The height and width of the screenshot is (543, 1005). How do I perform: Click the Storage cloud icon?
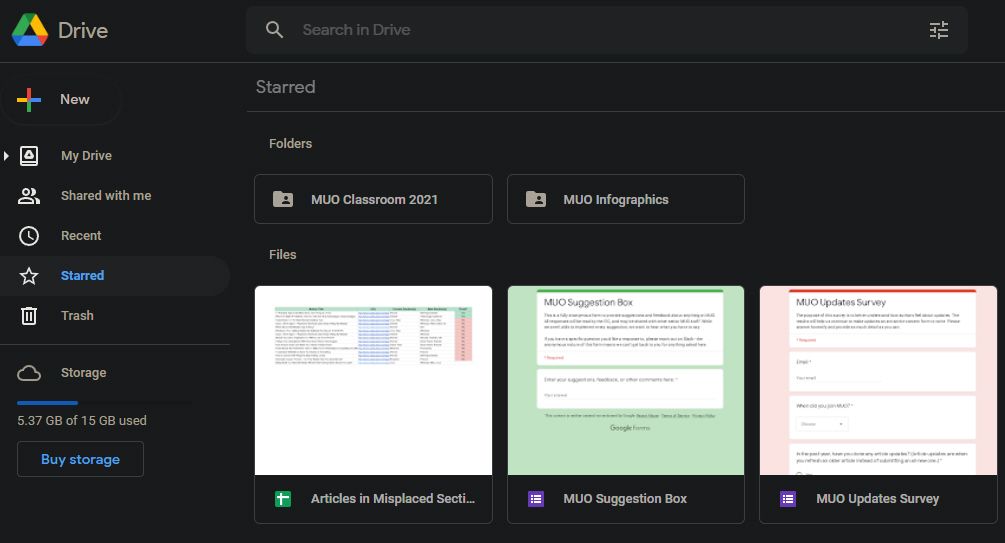coord(29,373)
